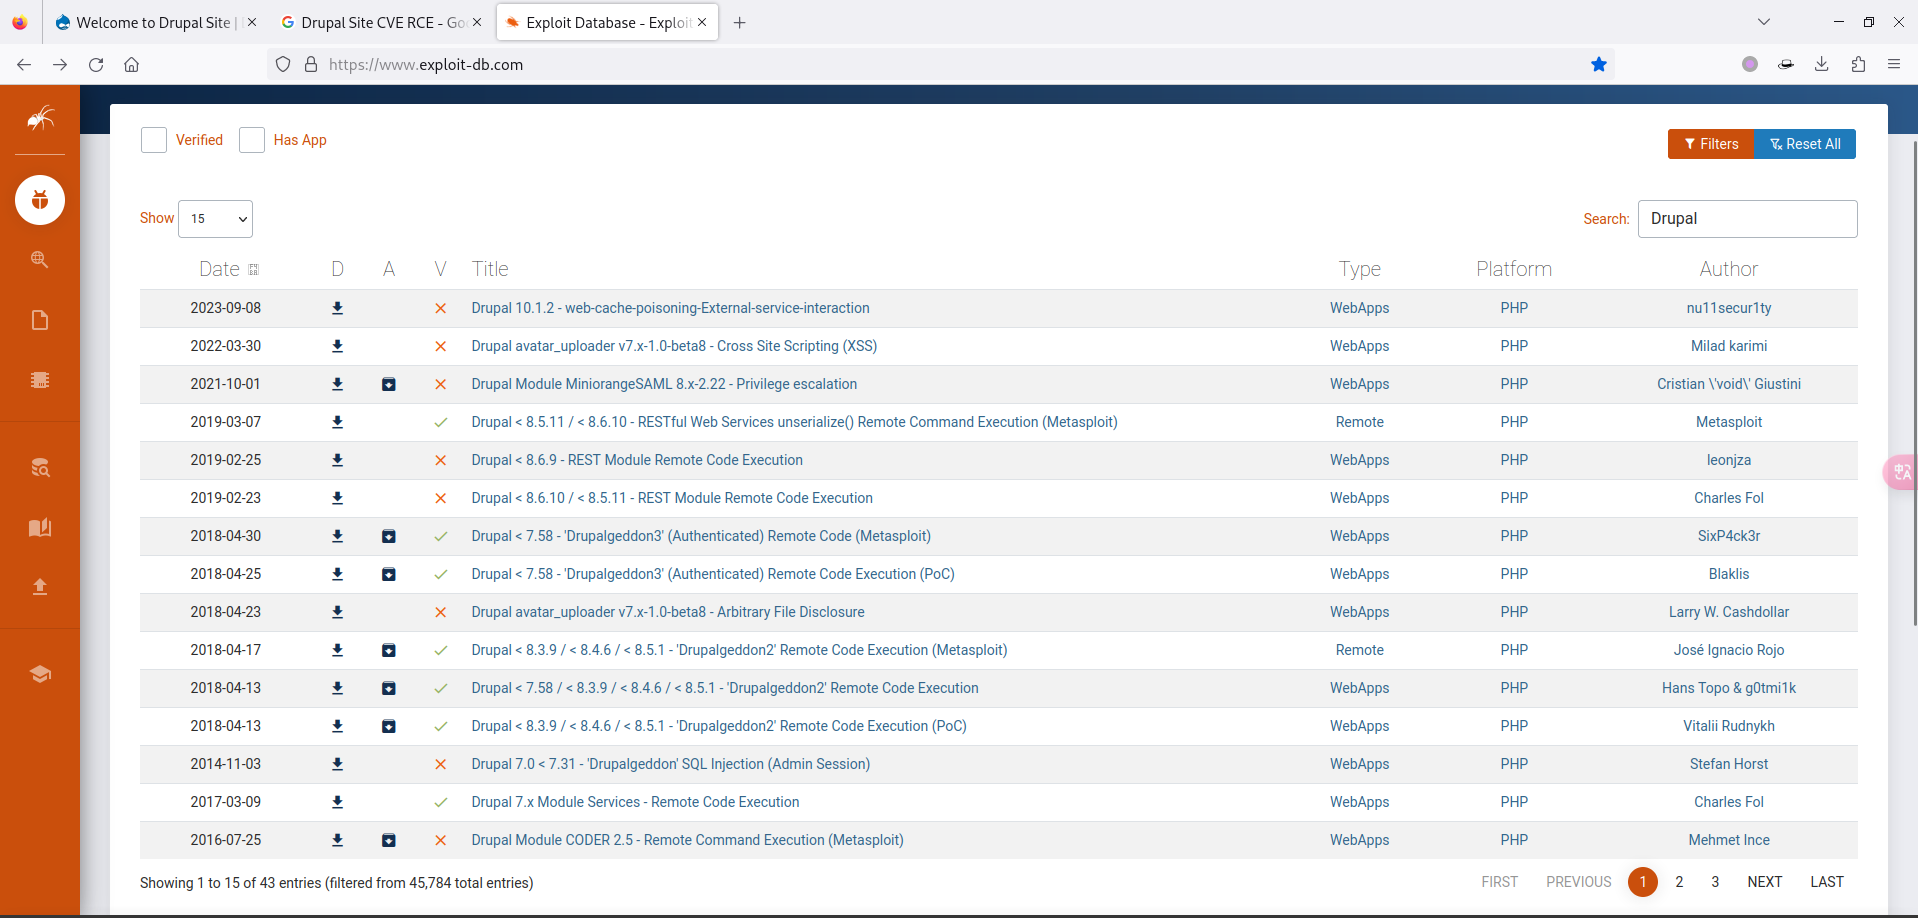The image size is (1918, 918).
Task: Click the Reset All button
Action: point(1805,144)
